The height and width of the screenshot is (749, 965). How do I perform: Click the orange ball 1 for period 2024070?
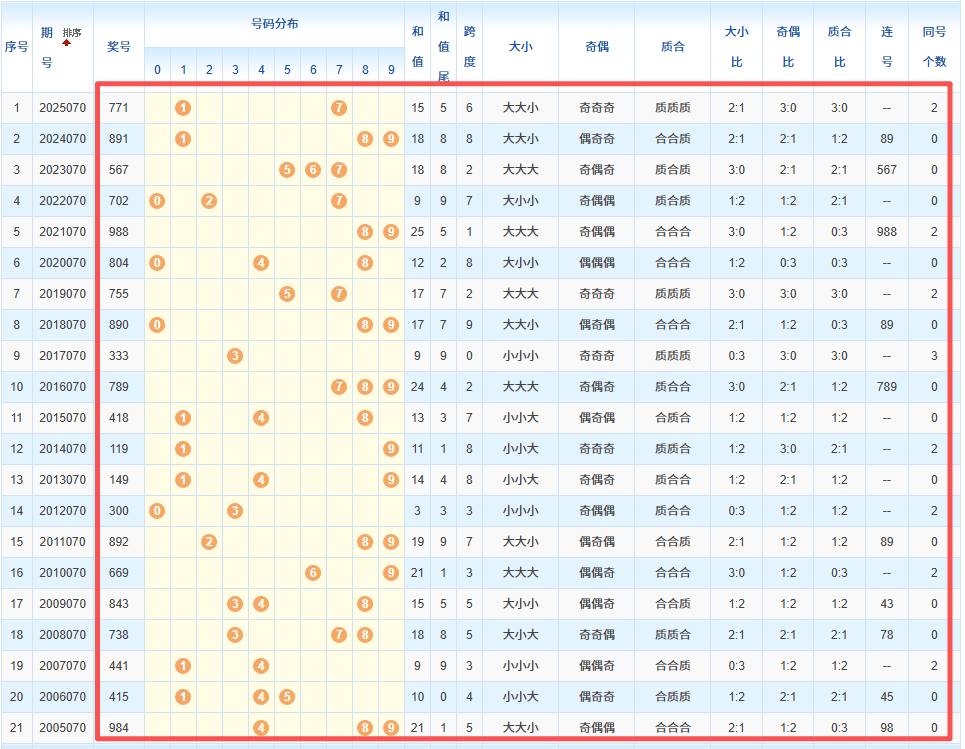coord(183,139)
